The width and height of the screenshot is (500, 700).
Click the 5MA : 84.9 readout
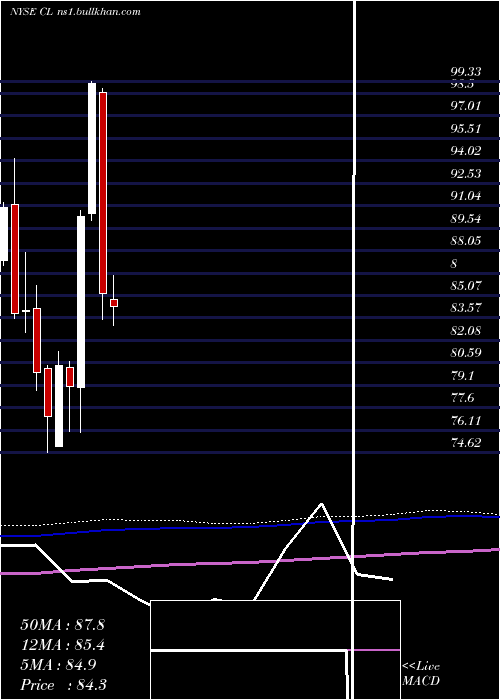tap(58, 665)
